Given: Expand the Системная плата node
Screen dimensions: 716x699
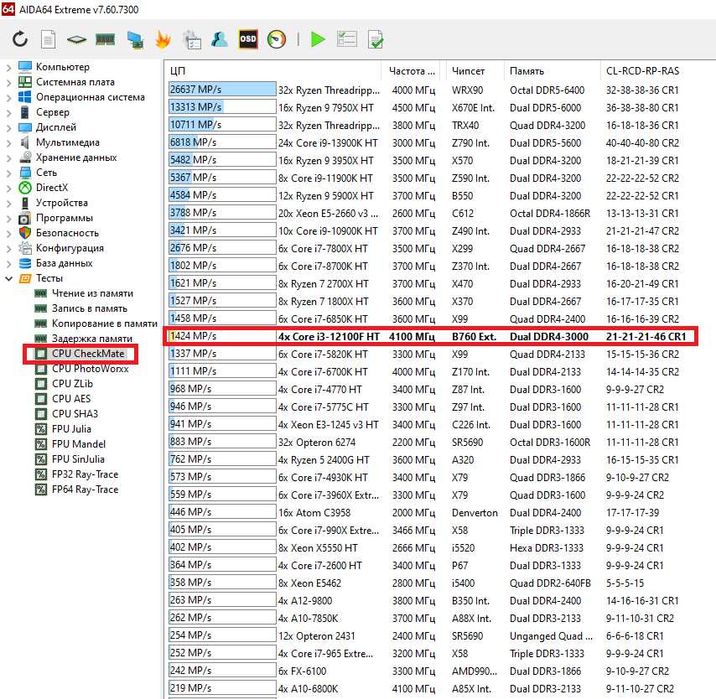Looking at the screenshot, I should click(x=9, y=82).
